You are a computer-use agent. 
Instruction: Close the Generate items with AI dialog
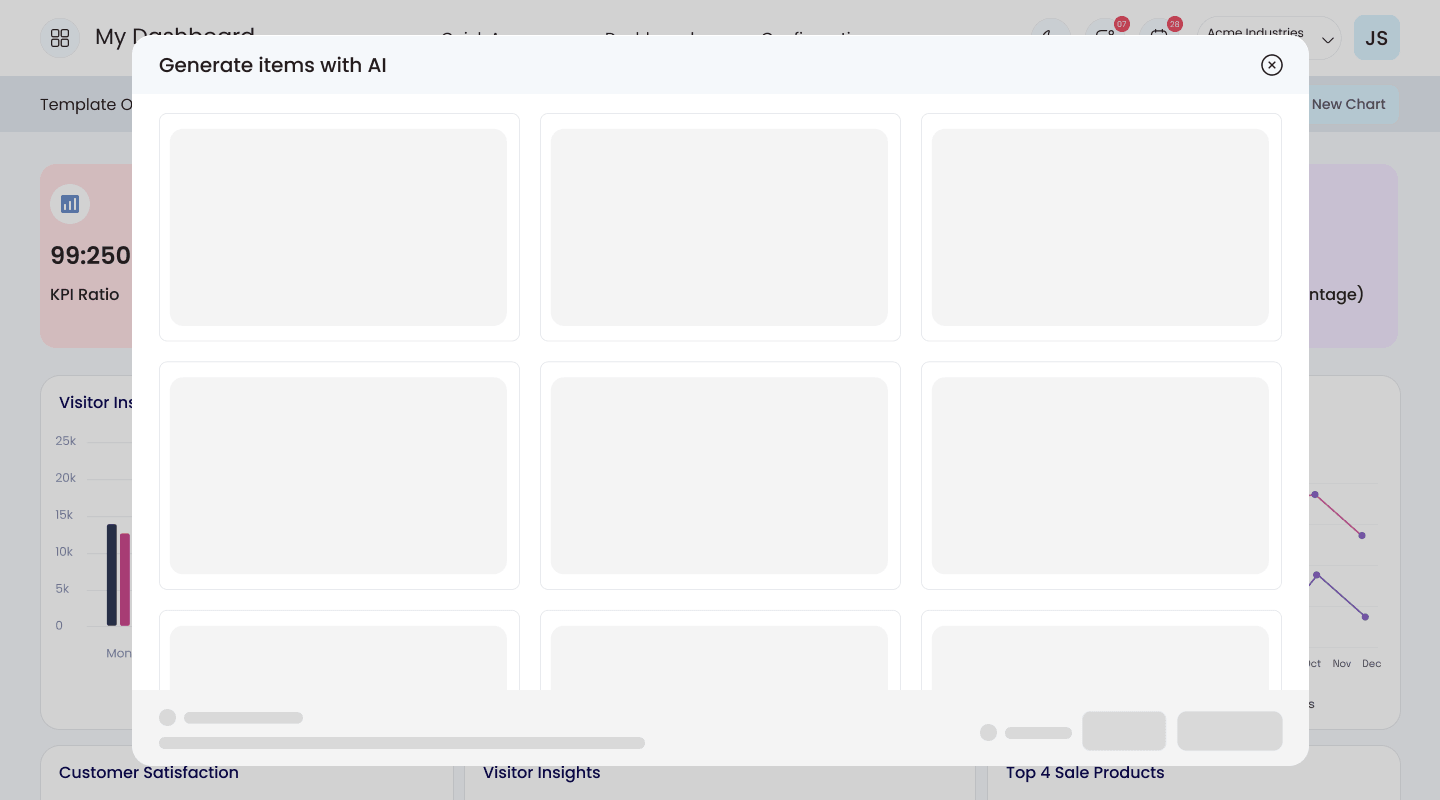point(1271,65)
